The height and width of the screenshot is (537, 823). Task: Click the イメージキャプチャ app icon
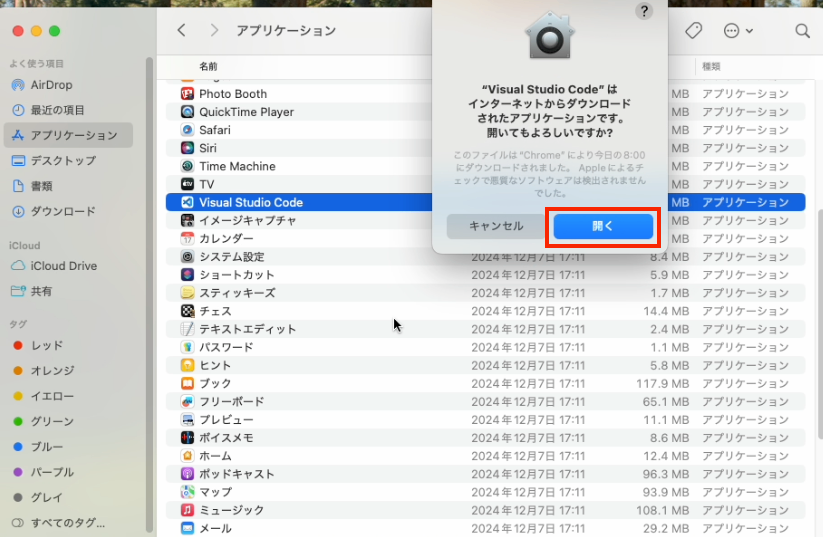(187, 220)
